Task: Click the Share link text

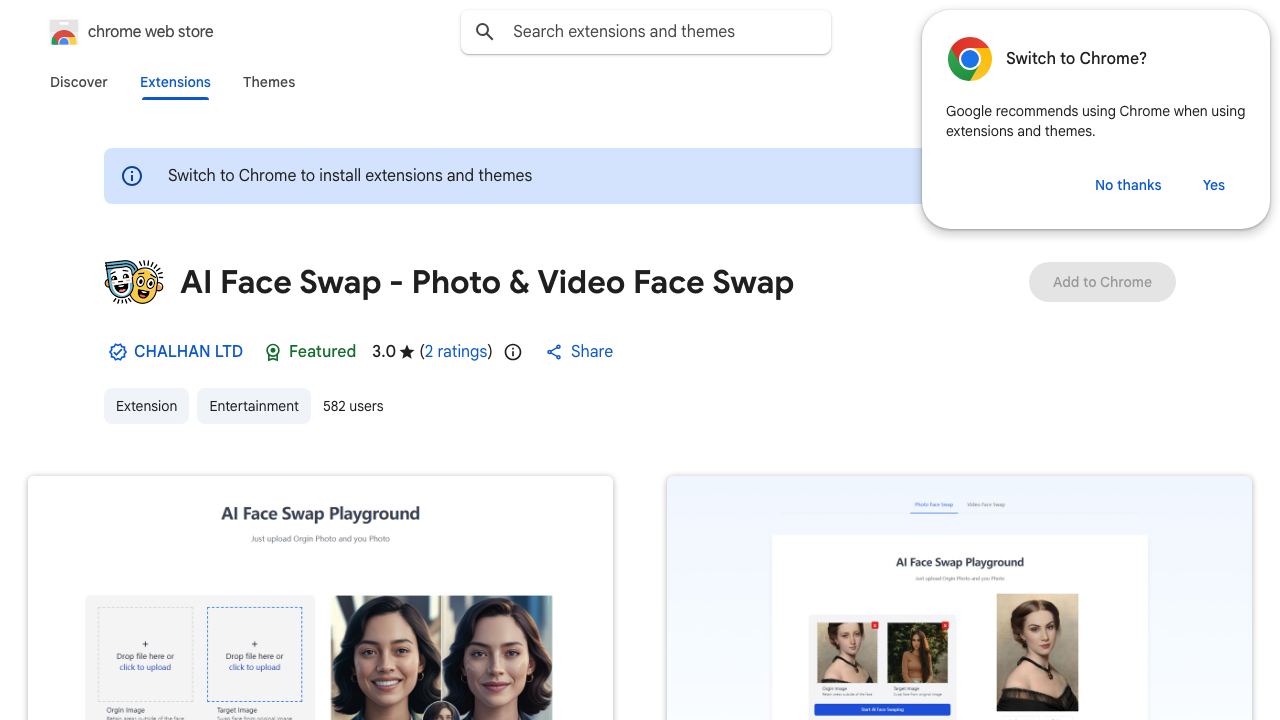Action: pos(592,352)
